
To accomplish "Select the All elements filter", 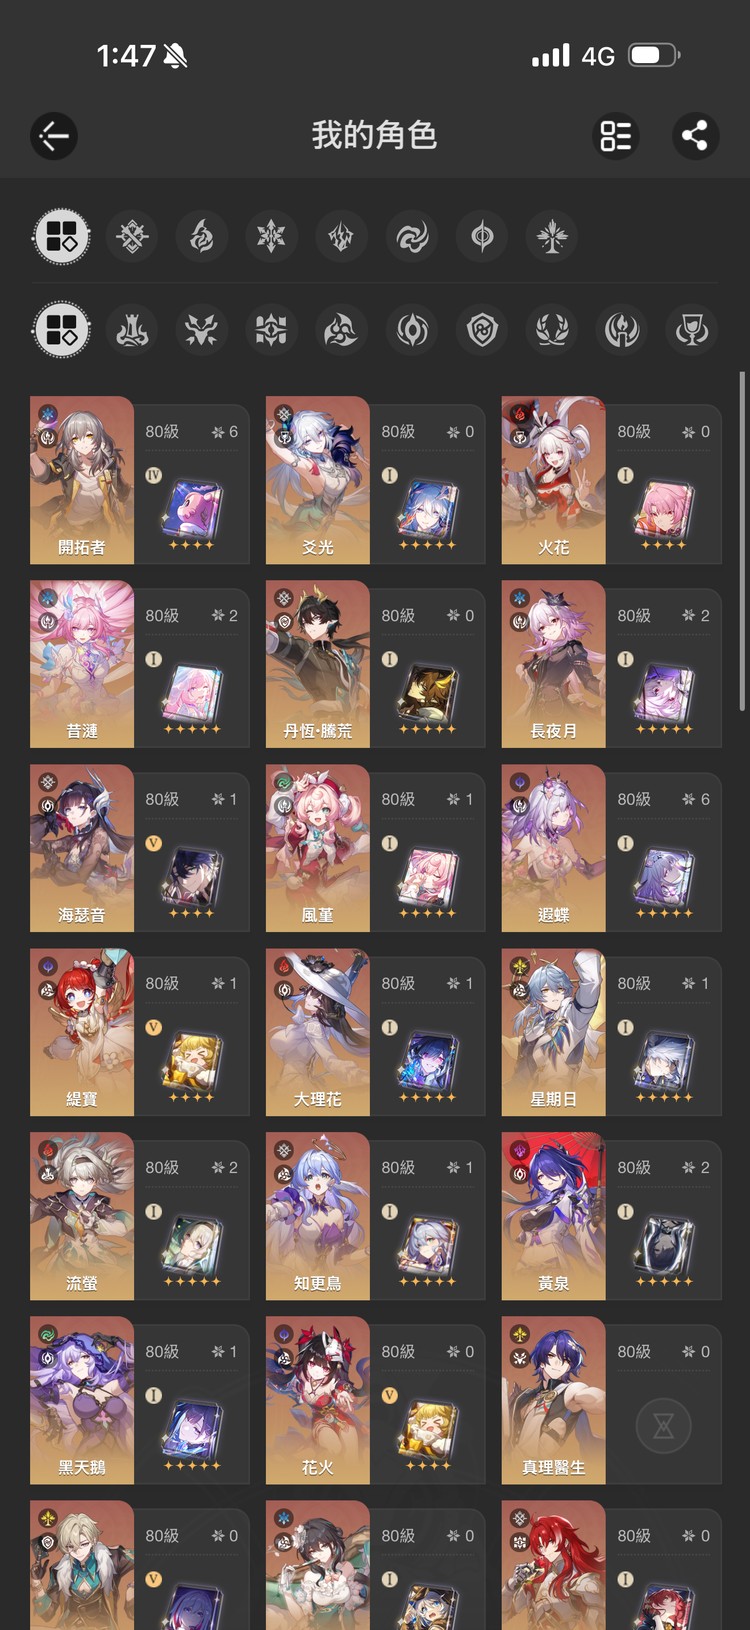I will (62, 237).
